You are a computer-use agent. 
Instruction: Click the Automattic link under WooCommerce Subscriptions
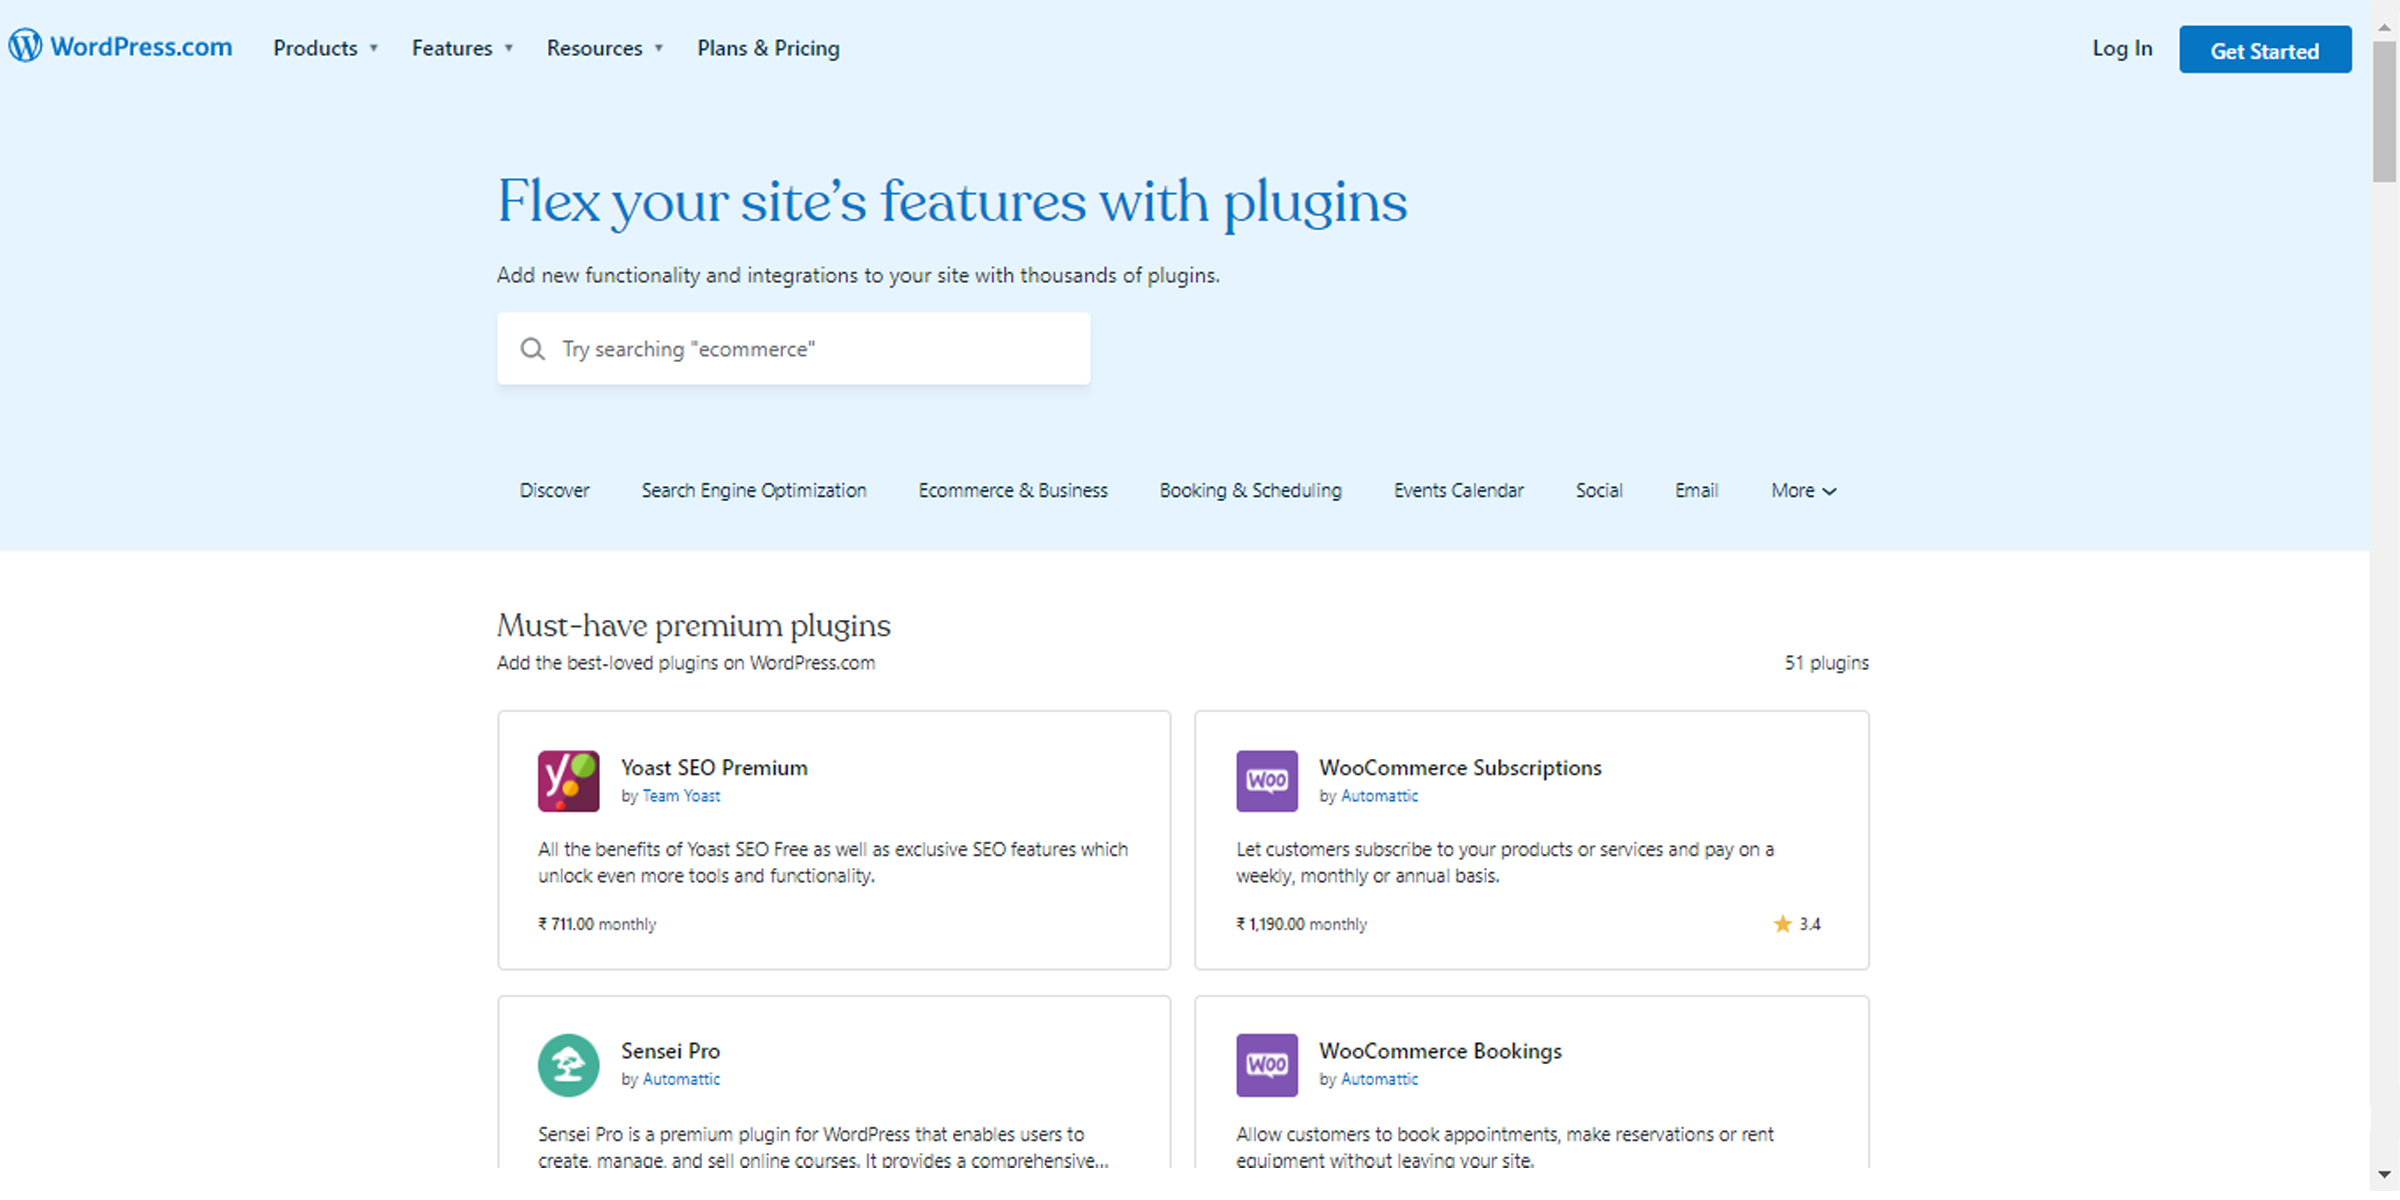[x=1378, y=796]
